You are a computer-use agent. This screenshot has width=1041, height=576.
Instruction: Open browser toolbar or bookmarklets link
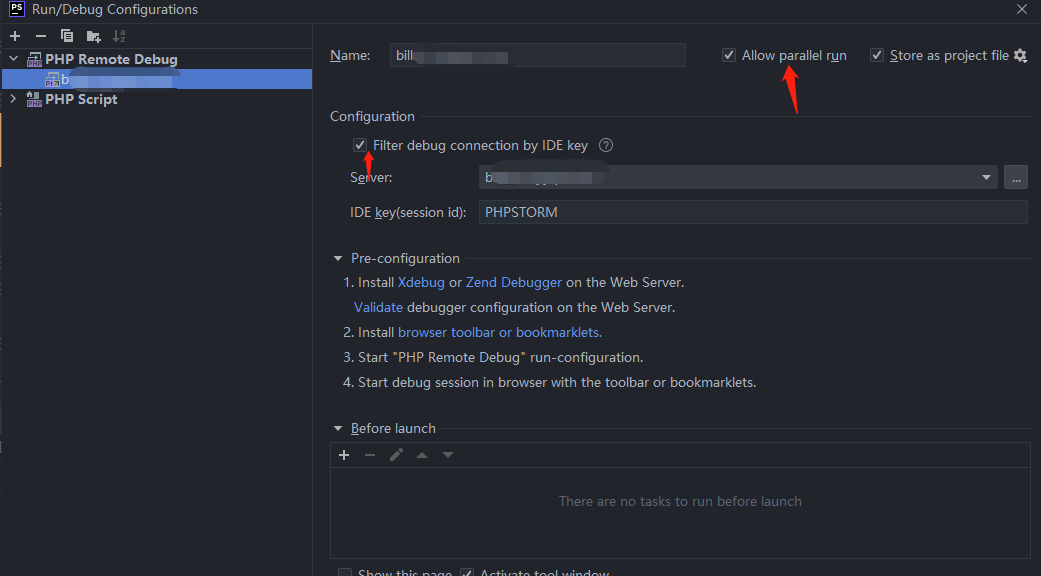point(500,332)
